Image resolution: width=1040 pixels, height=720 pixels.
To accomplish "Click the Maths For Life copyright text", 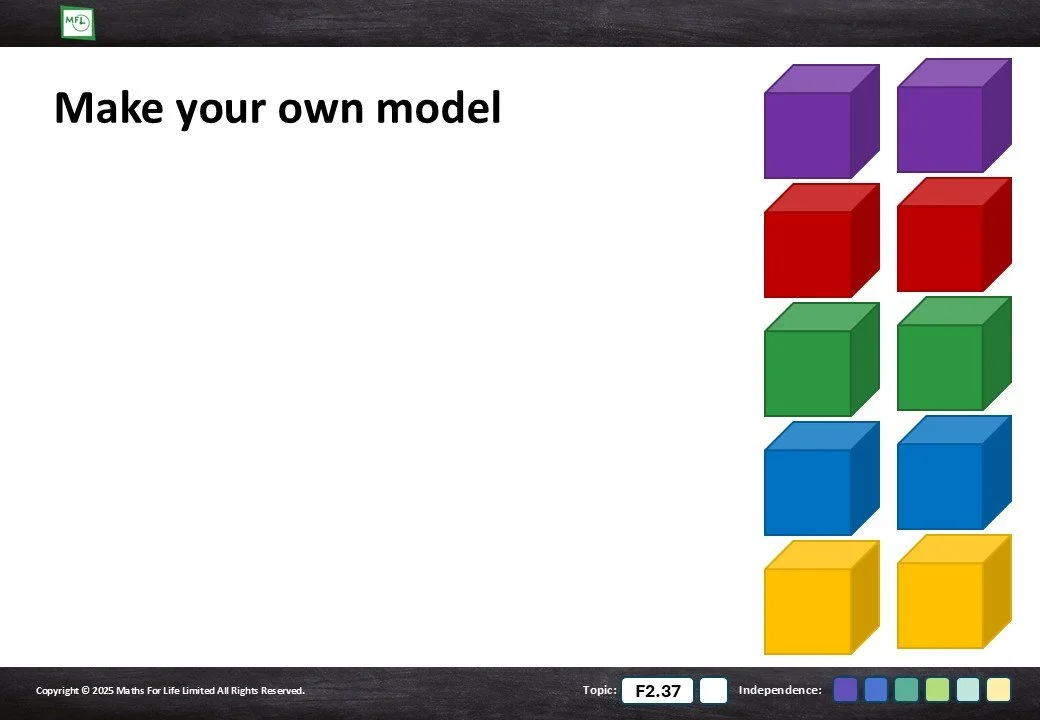I will click(170, 690).
